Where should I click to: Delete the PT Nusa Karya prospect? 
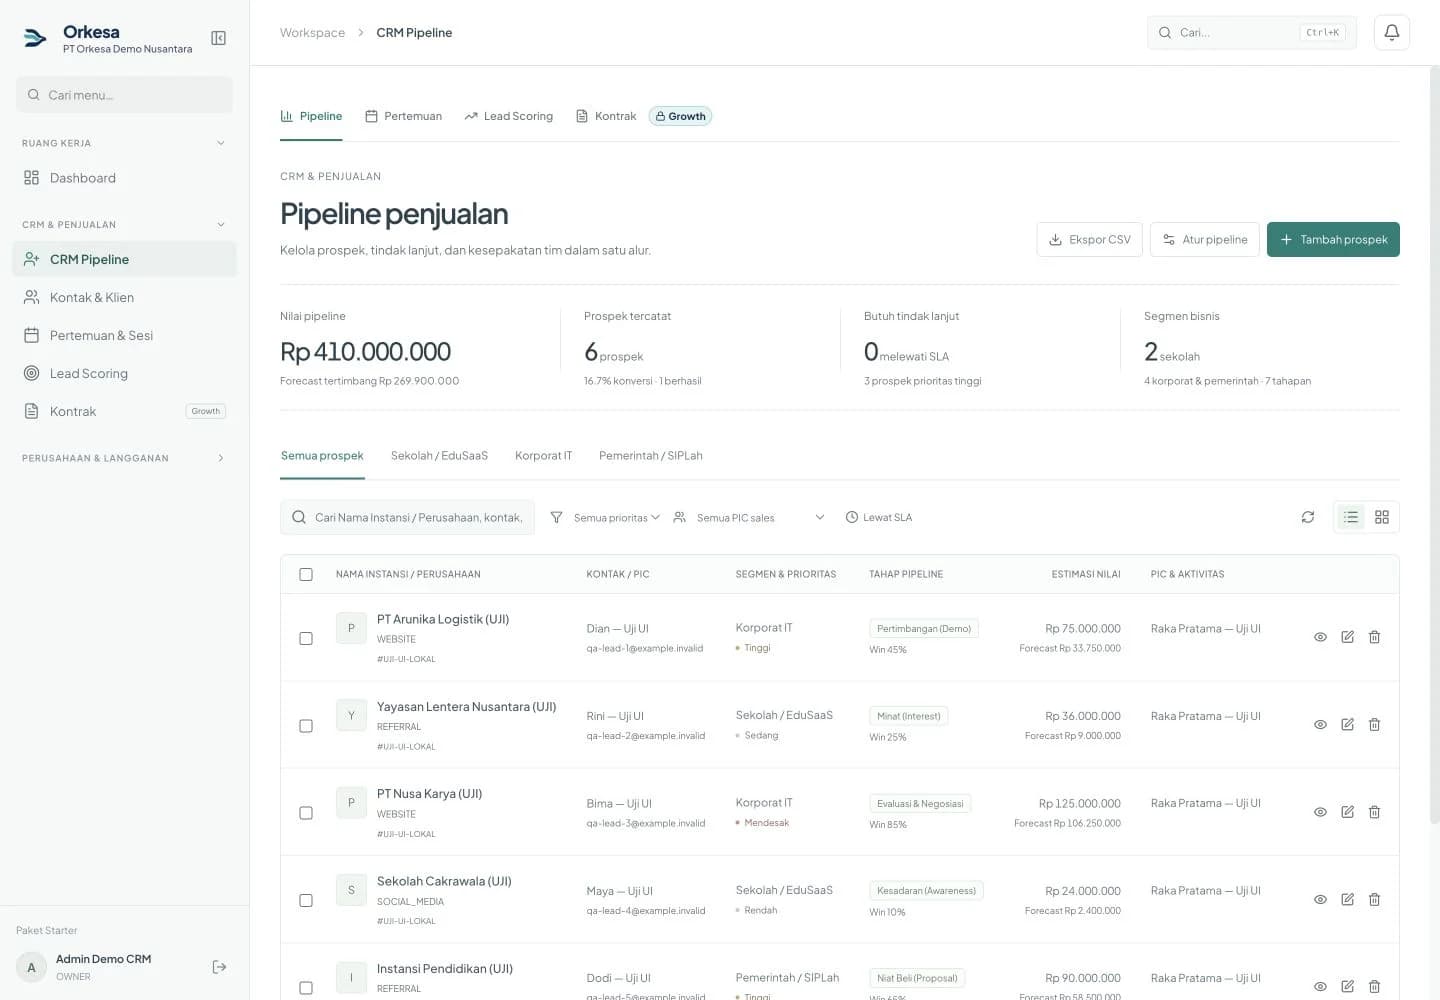[1374, 812]
